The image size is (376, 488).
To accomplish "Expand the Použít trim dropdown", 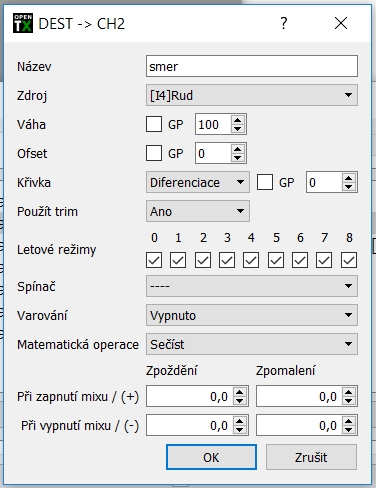I will point(198,211).
